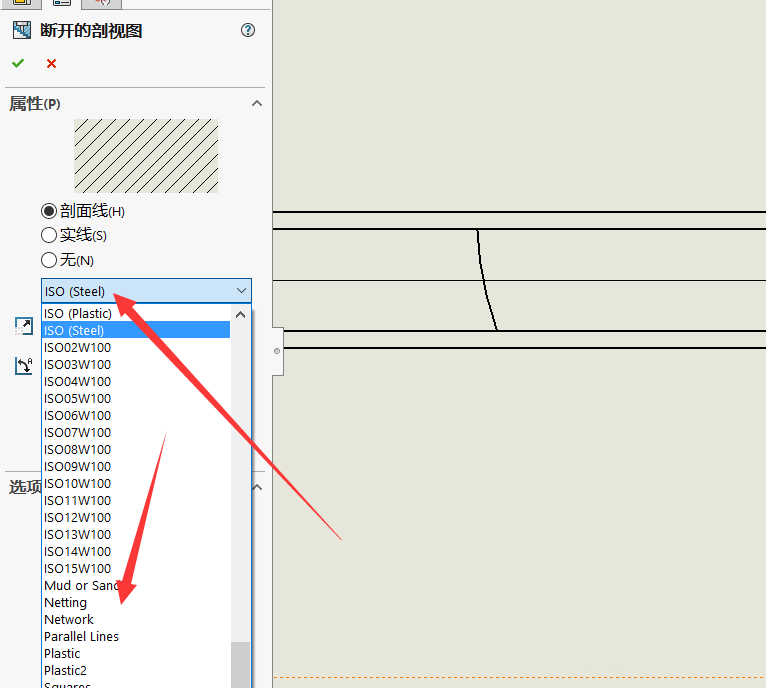Choose Netting pattern

click(136, 602)
